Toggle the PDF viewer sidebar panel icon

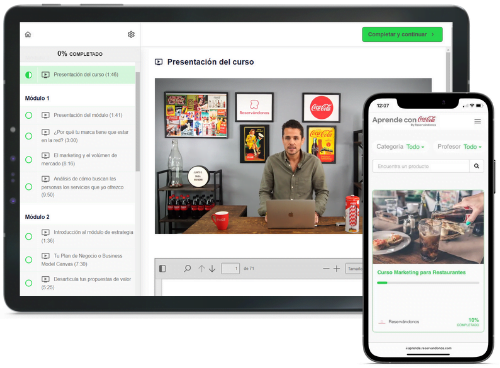pos(162,268)
